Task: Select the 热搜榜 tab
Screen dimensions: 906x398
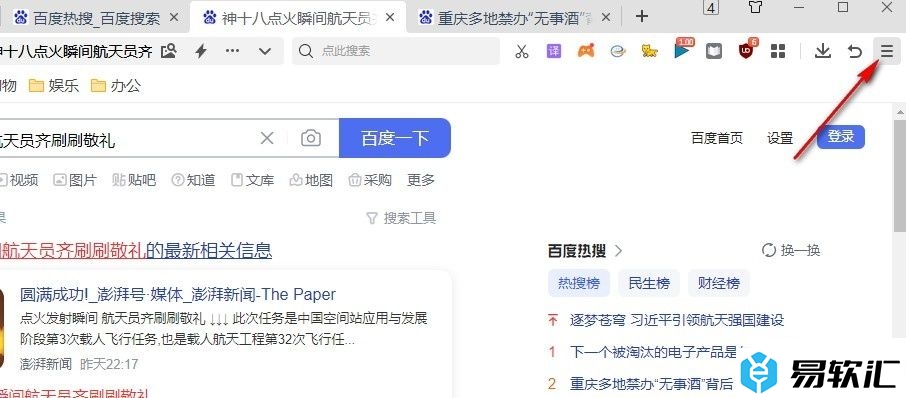Action: pyautogui.click(x=578, y=284)
